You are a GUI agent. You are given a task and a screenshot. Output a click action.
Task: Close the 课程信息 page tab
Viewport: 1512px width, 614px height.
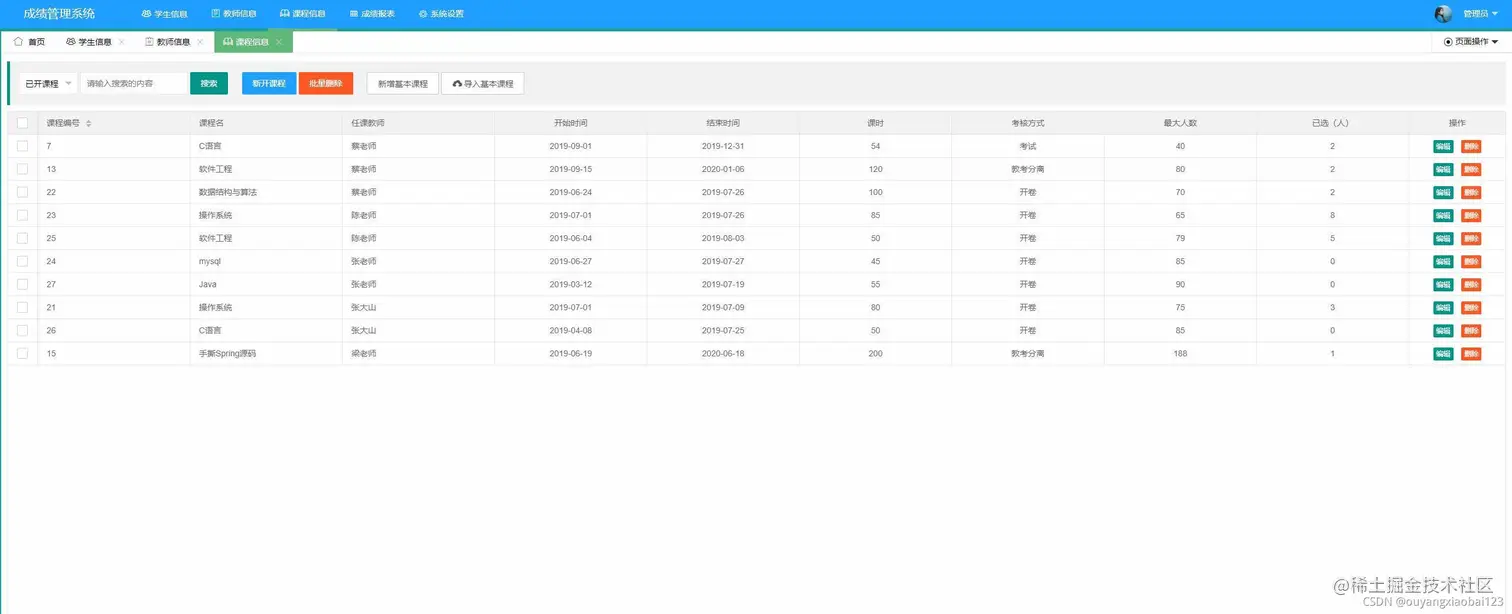pyautogui.click(x=279, y=42)
